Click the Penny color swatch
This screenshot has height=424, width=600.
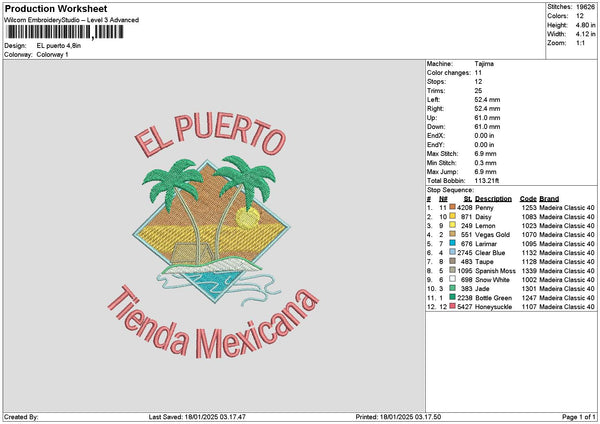(454, 207)
